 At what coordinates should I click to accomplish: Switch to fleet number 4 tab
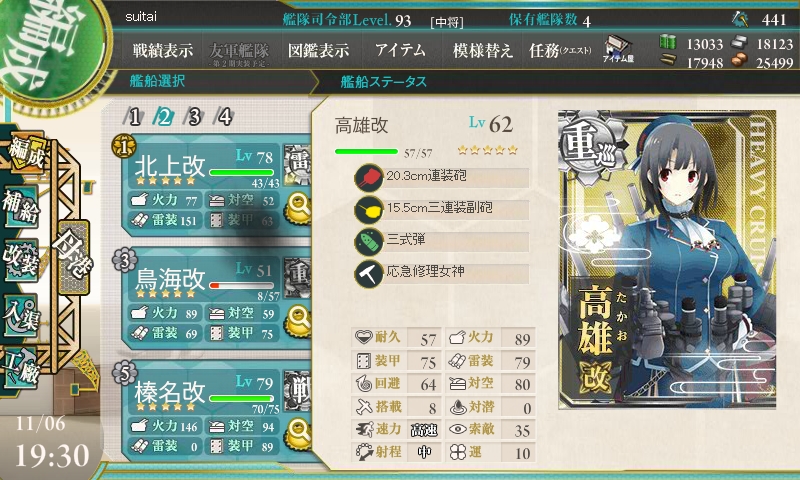click(x=224, y=117)
